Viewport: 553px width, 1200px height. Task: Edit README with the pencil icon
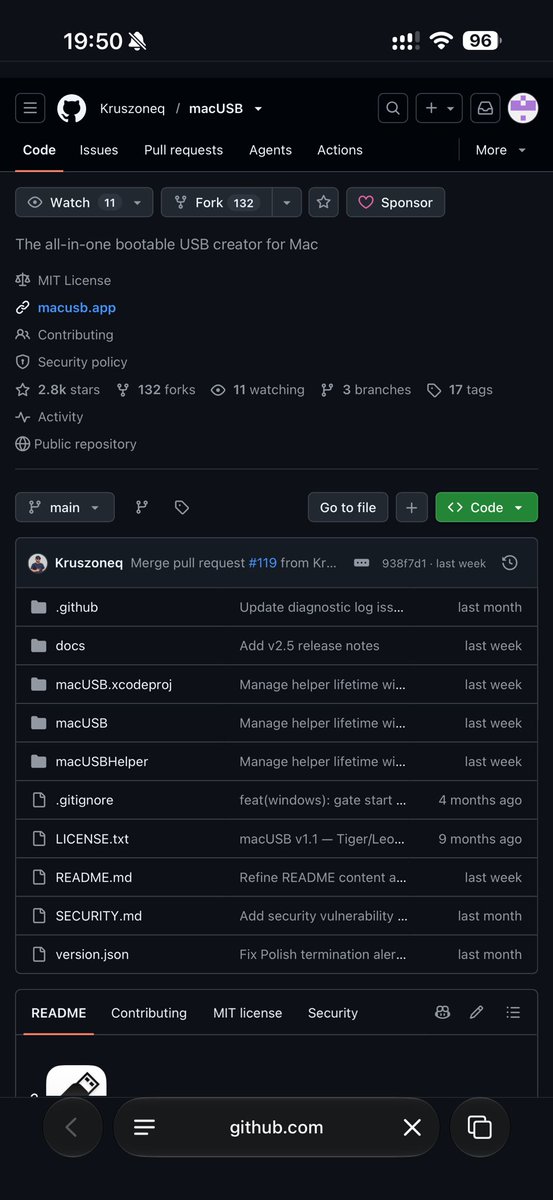(476, 1013)
